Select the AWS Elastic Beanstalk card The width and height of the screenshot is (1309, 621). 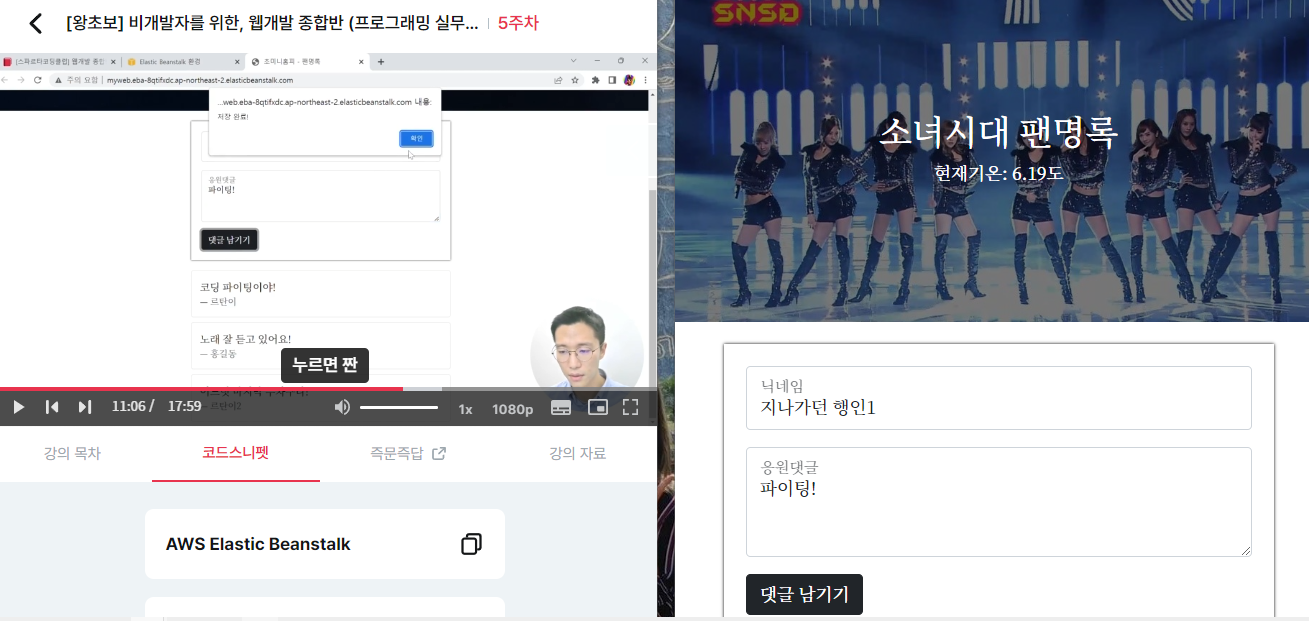pos(325,544)
